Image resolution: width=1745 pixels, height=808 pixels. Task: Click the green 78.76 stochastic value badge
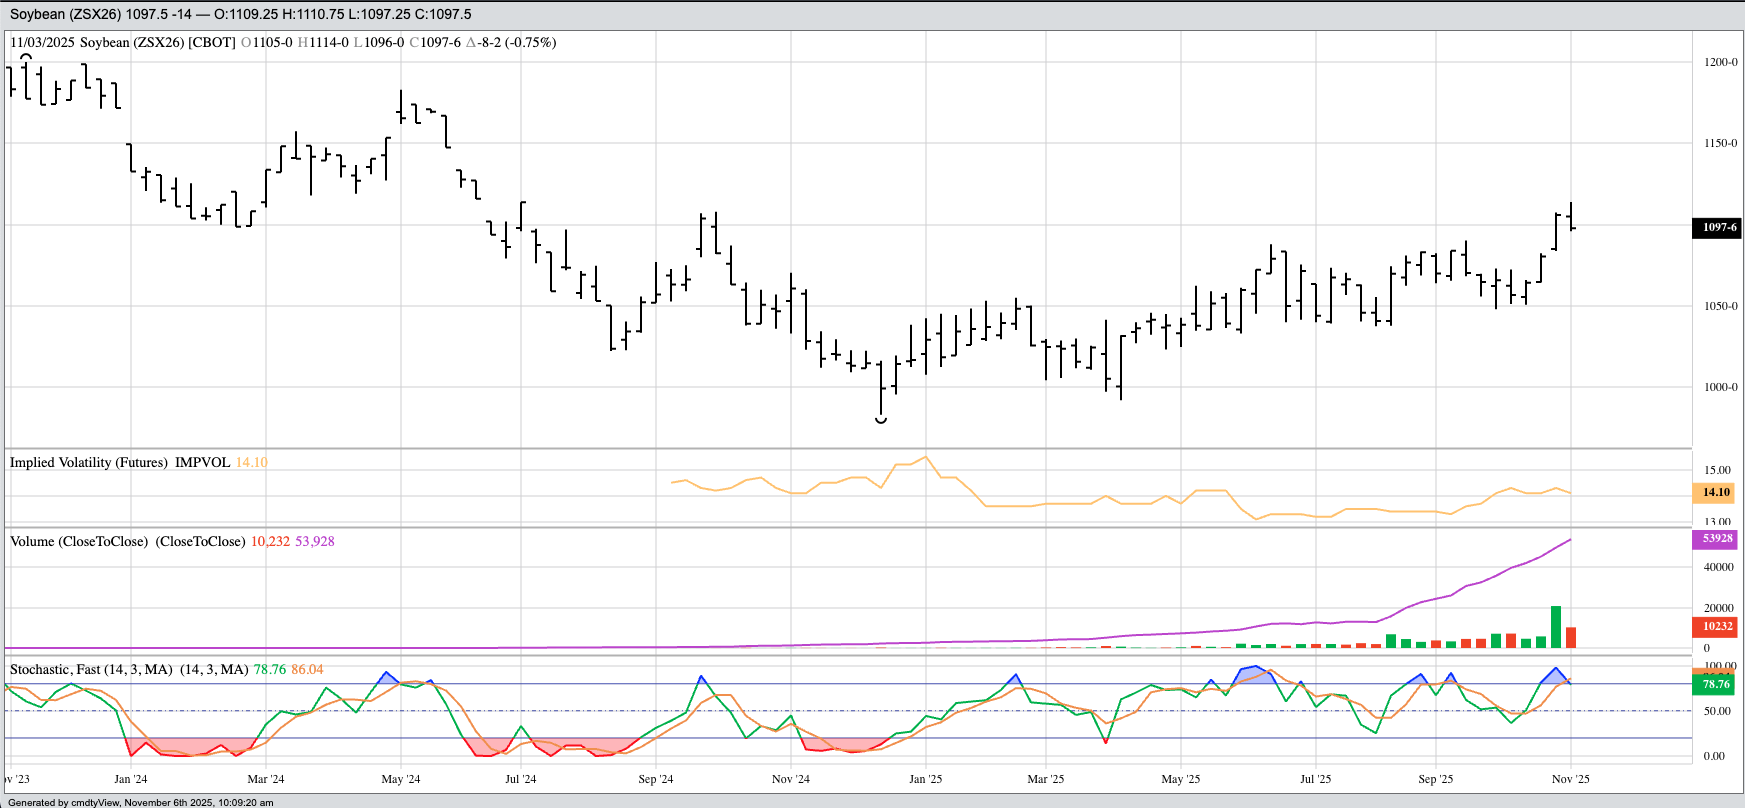point(1716,684)
